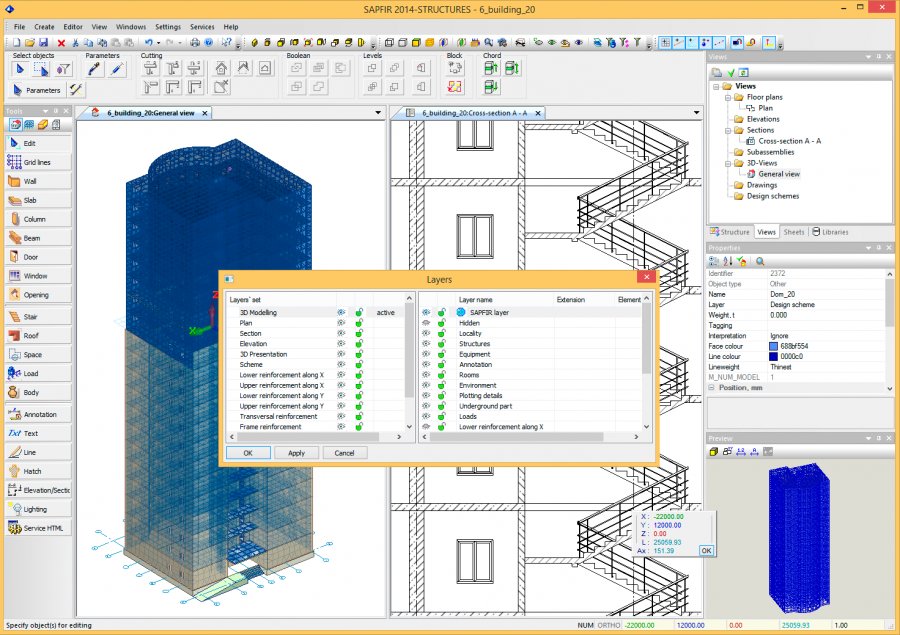
Task: Toggle visibility eye of Structures layer
Action: click(426, 344)
